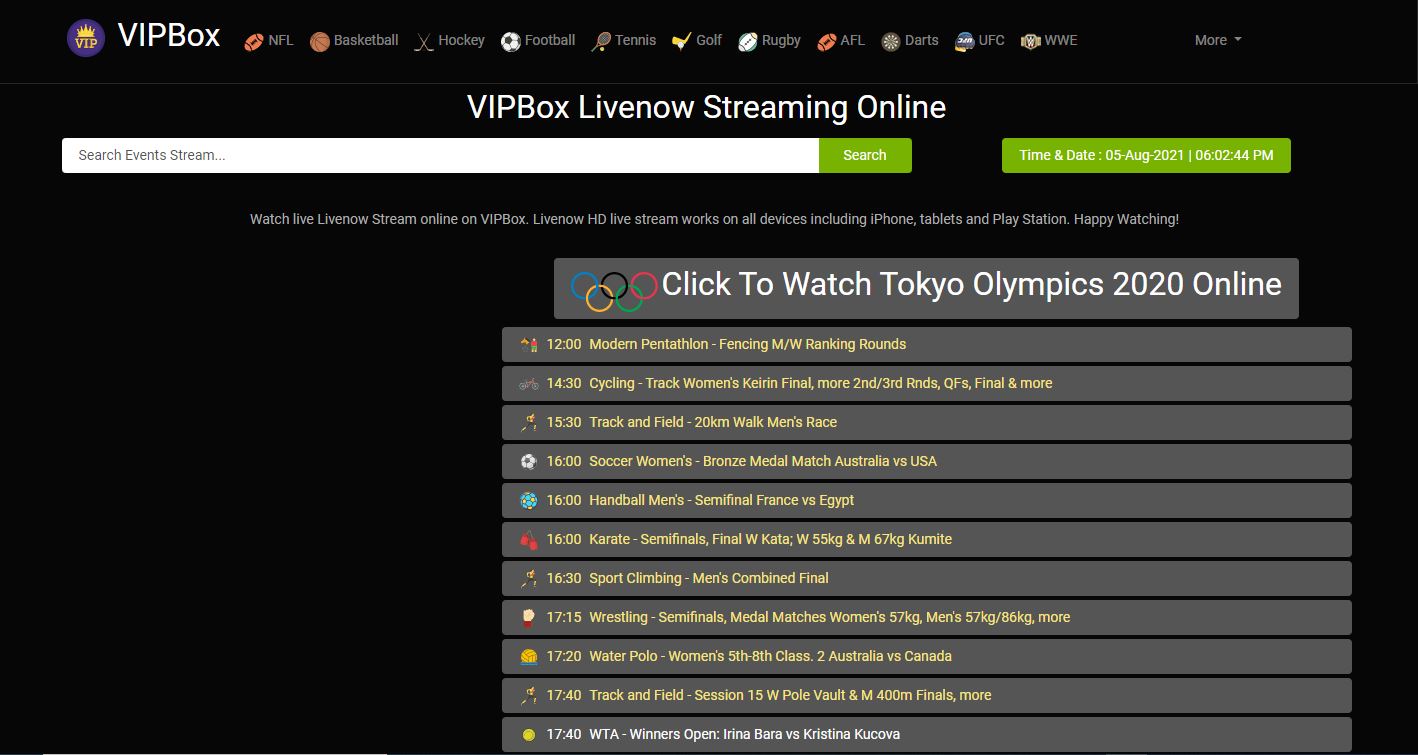
Task: Click the AFL ball icon
Action: click(826, 42)
